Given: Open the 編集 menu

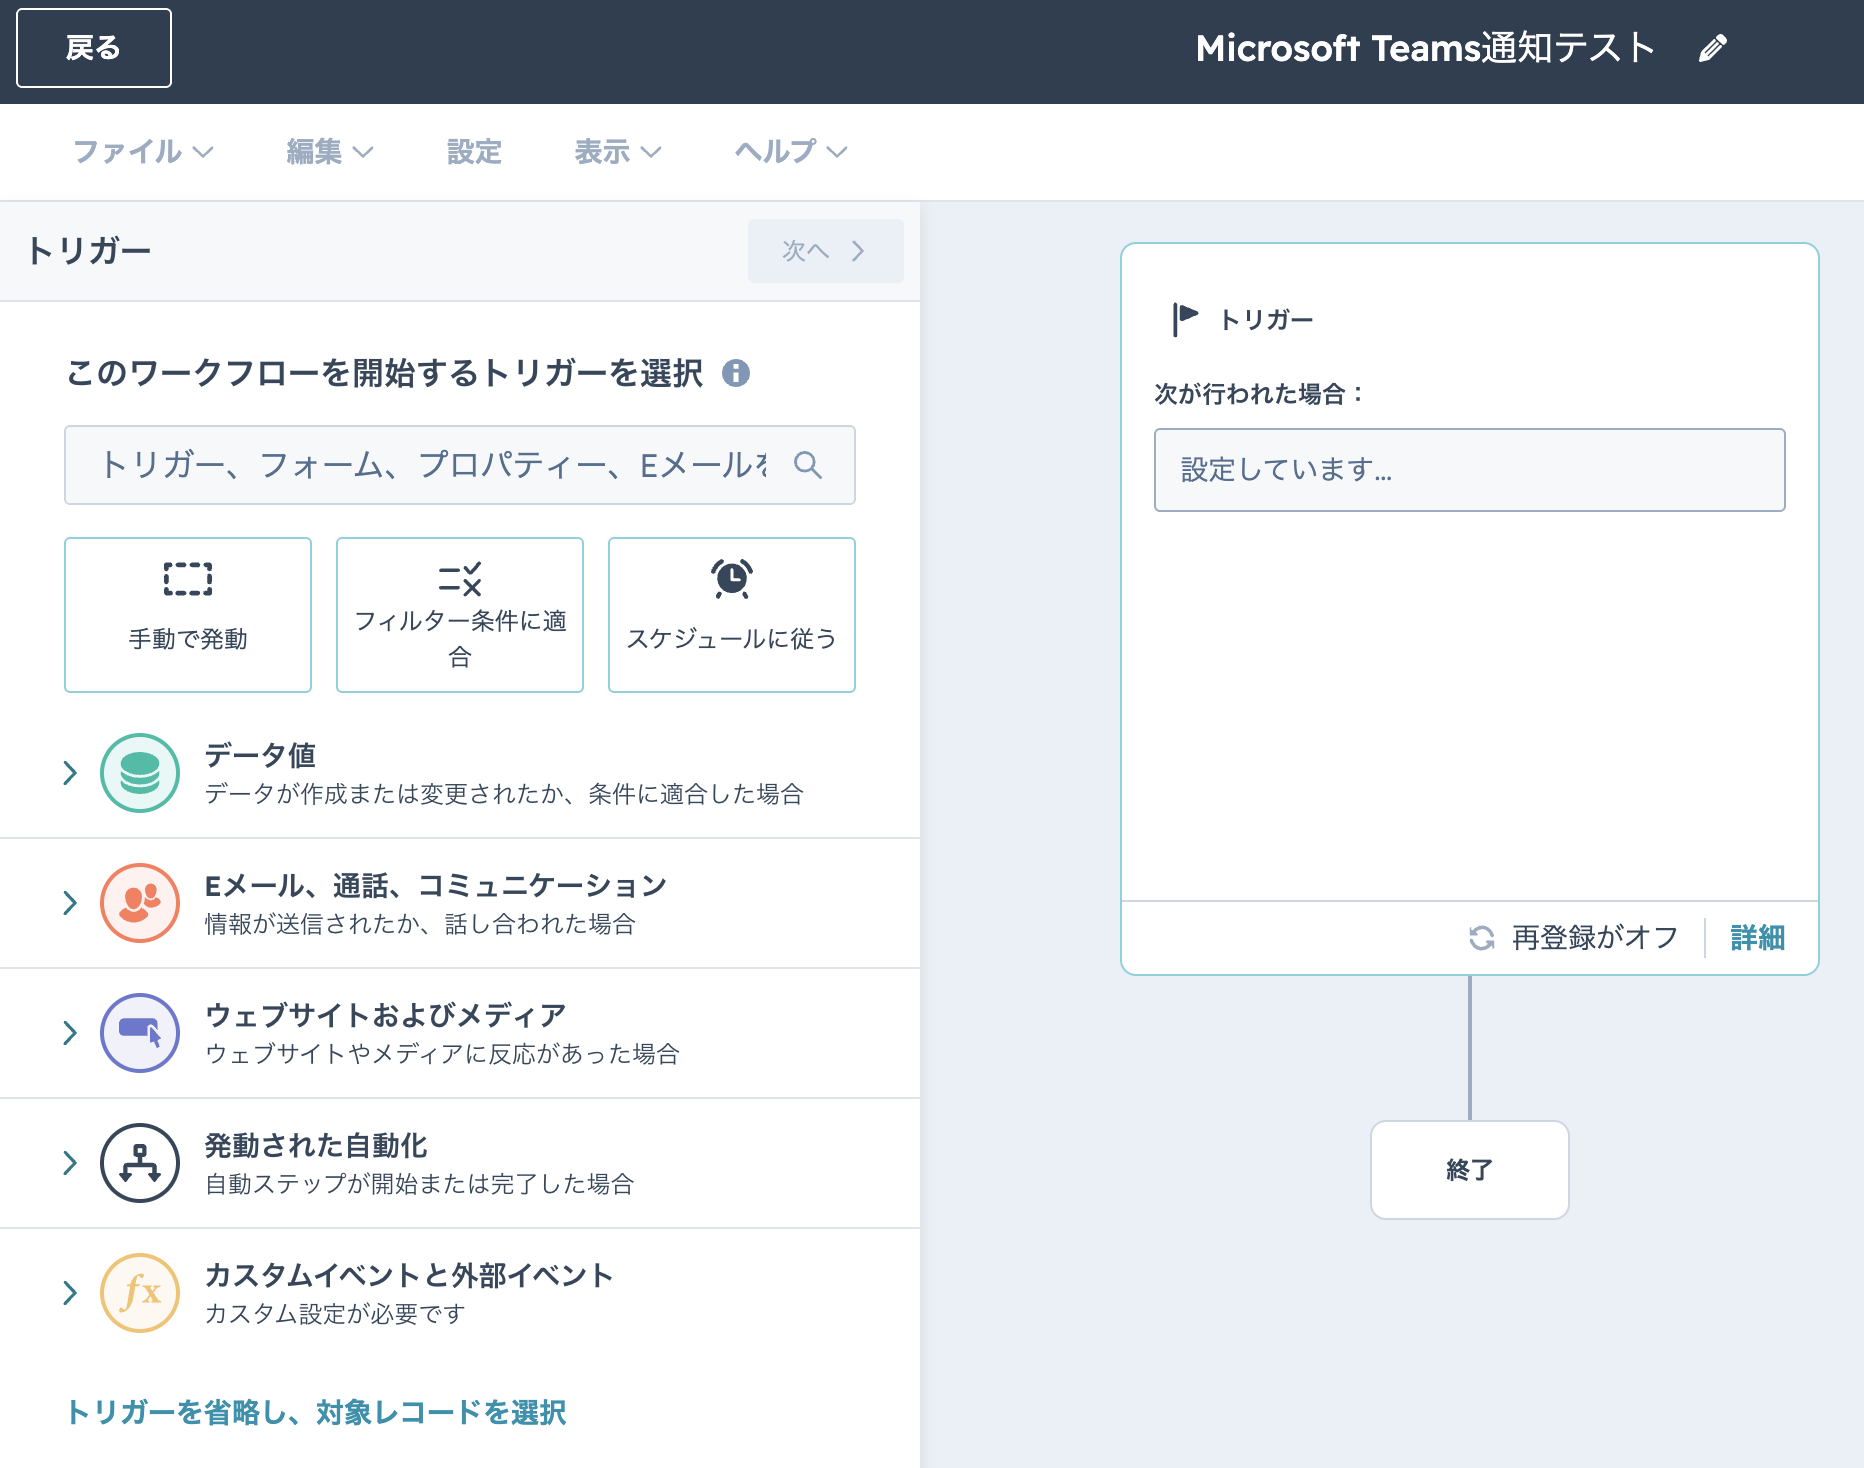Looking at the screenshot, I should pyautogui.click(x=330, y=152).
